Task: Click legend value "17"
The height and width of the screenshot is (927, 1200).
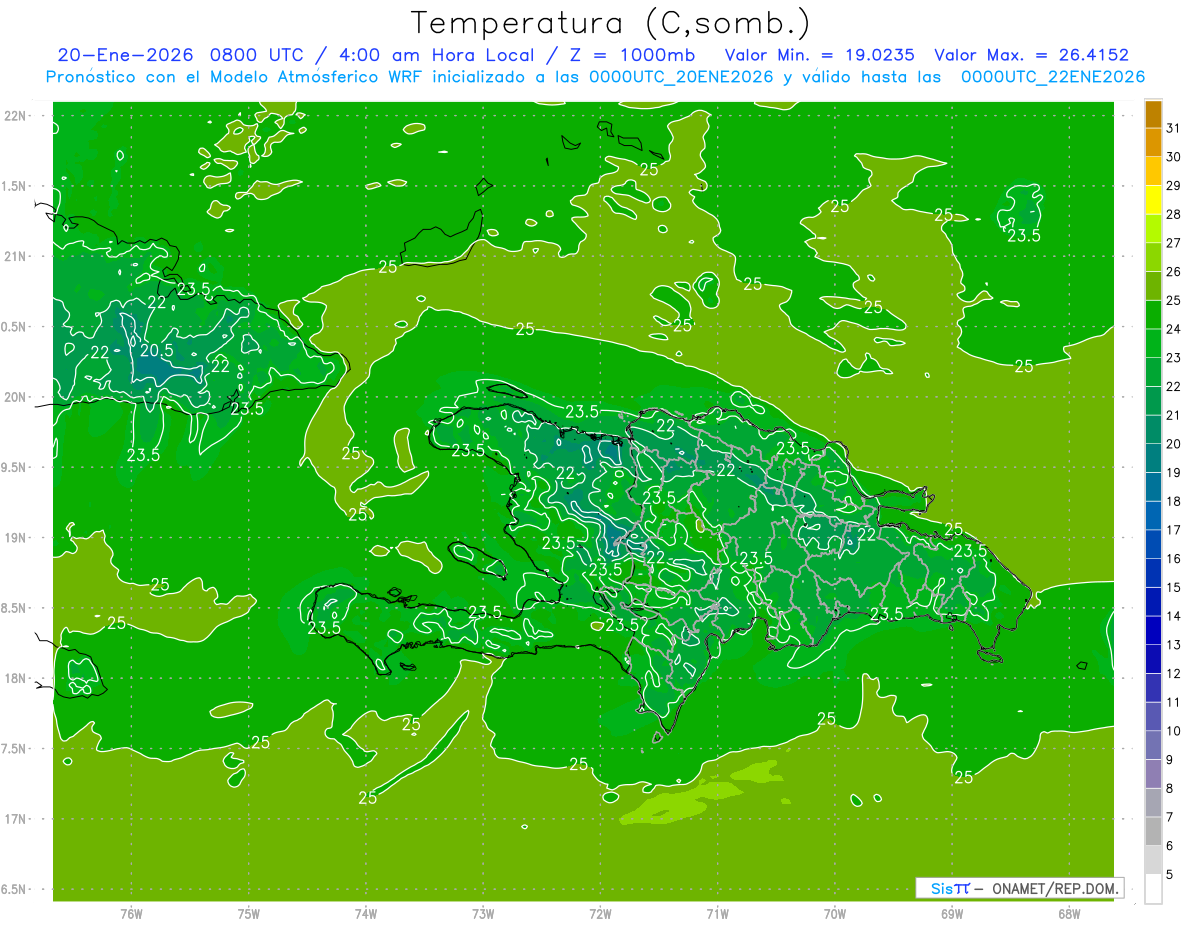Action: coord(1173,530)
